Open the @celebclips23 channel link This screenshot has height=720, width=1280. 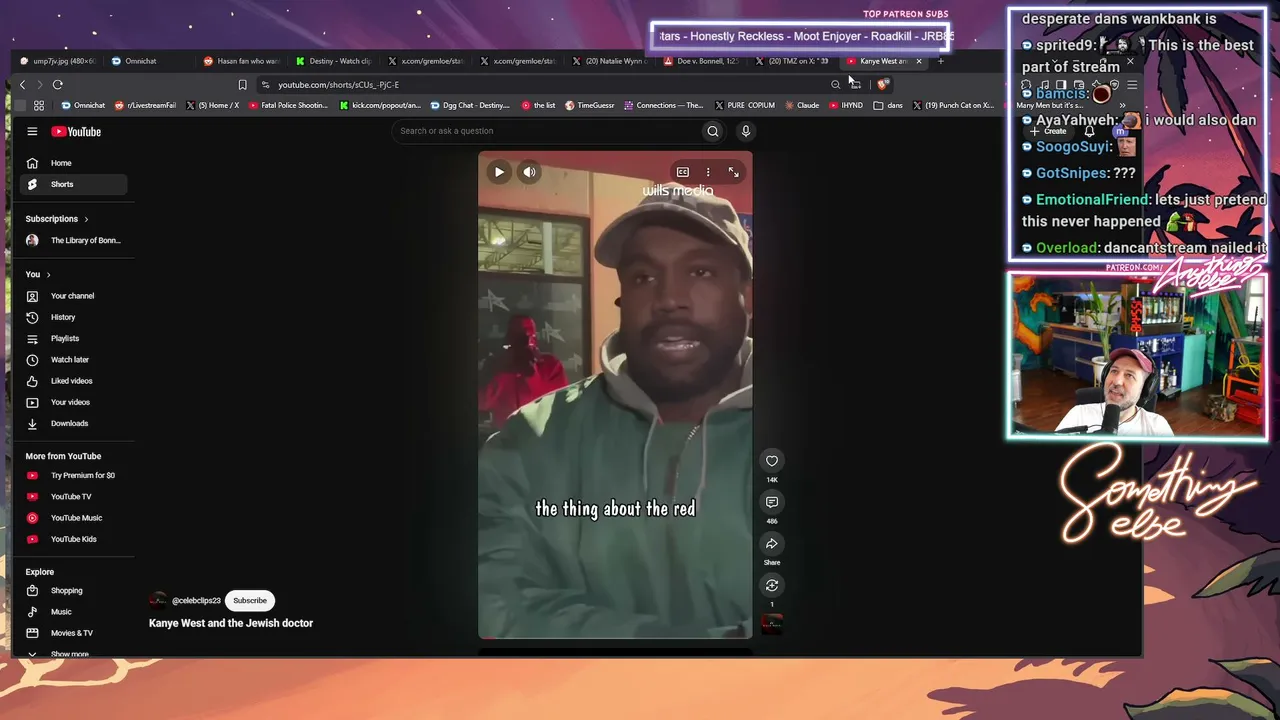point(196,601)
